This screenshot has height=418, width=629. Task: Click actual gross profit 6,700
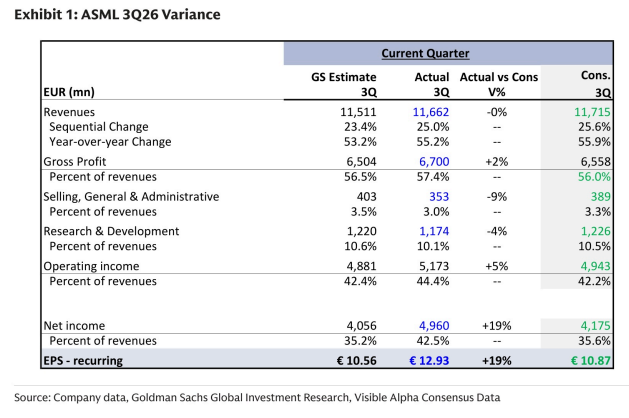pyautogui.click(x=434, y=162)
